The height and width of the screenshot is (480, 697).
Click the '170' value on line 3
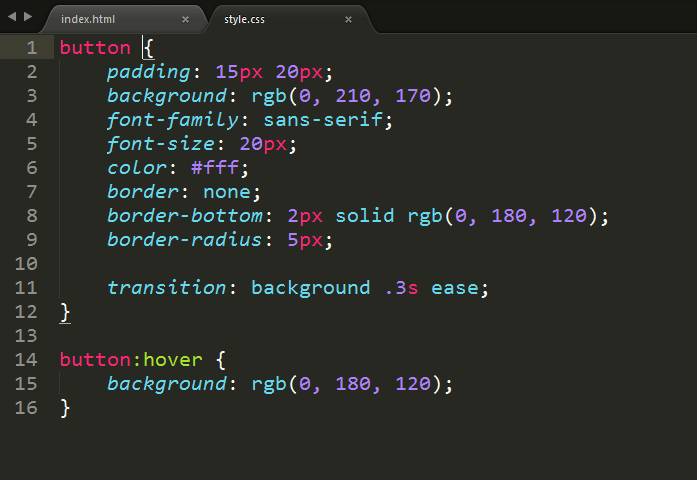tap(413, 96)
